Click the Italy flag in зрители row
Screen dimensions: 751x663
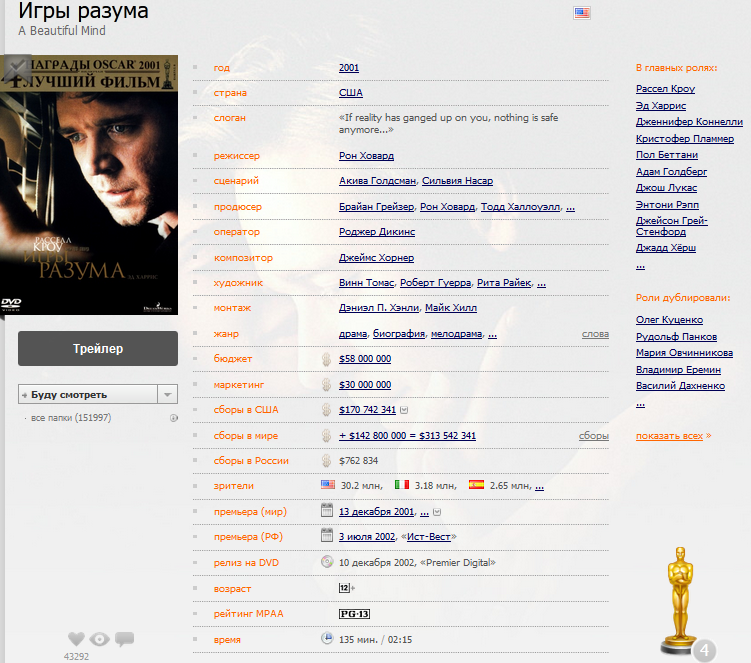tap(402, 485)
